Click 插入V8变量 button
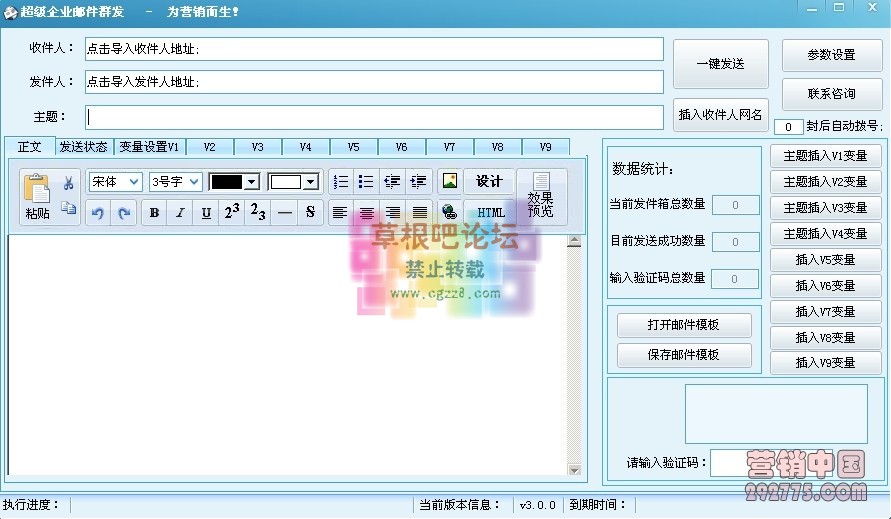The height and width of the screenshot is (519, 891). click(x=826, y=338)
